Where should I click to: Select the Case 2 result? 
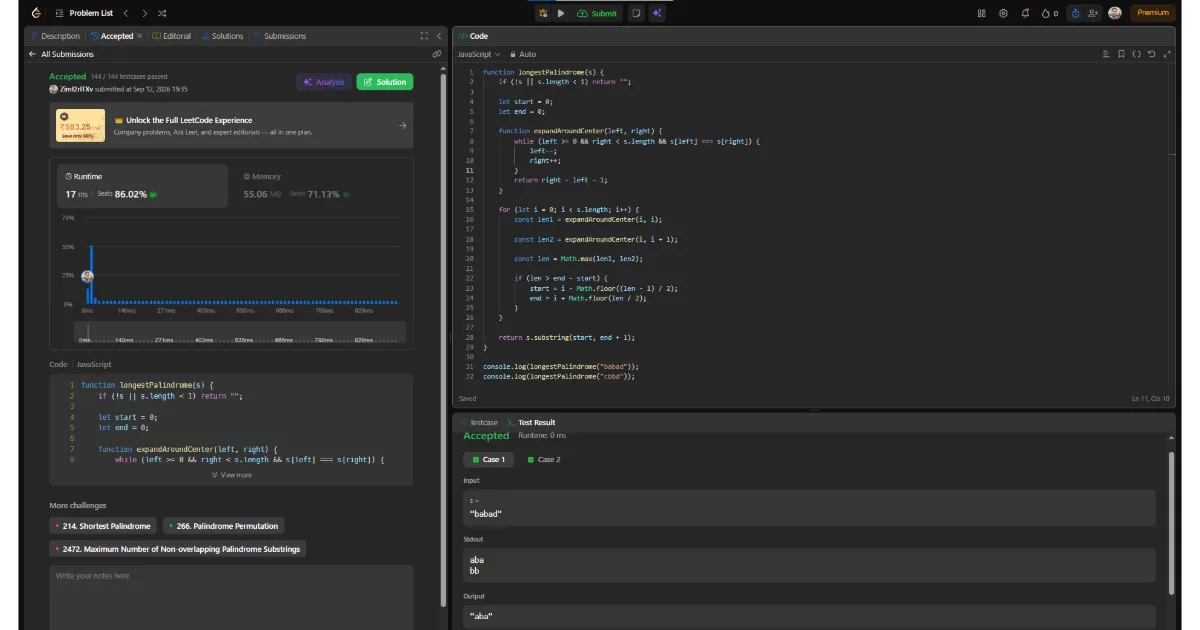544,460
